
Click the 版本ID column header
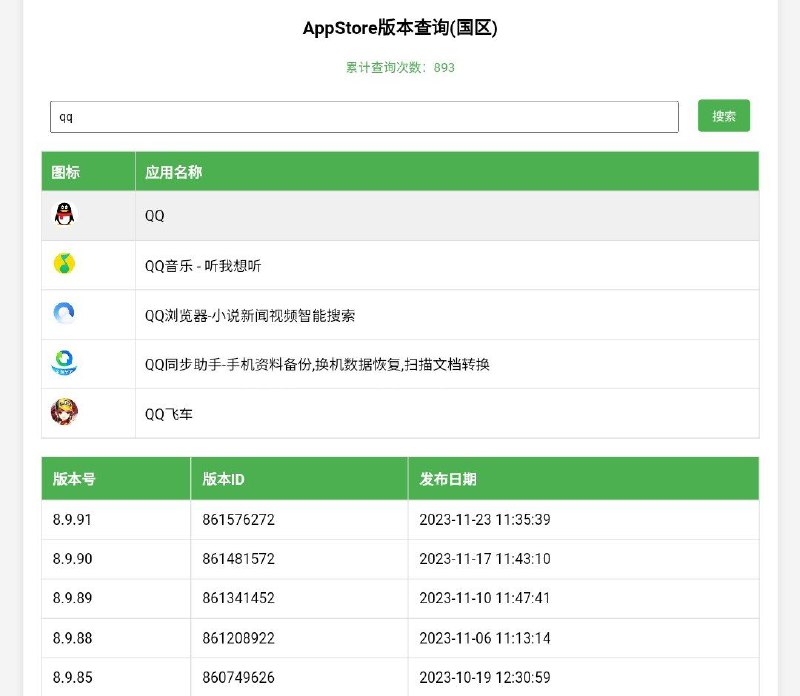click(220, 479)
